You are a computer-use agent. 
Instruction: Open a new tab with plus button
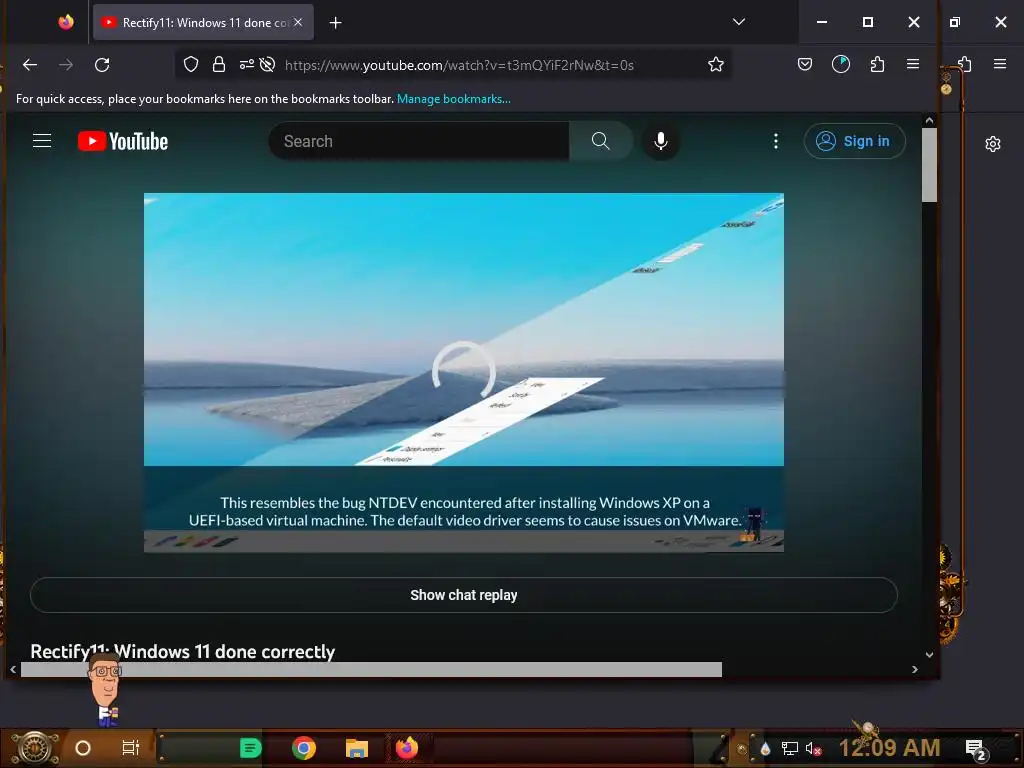point(336,23)
